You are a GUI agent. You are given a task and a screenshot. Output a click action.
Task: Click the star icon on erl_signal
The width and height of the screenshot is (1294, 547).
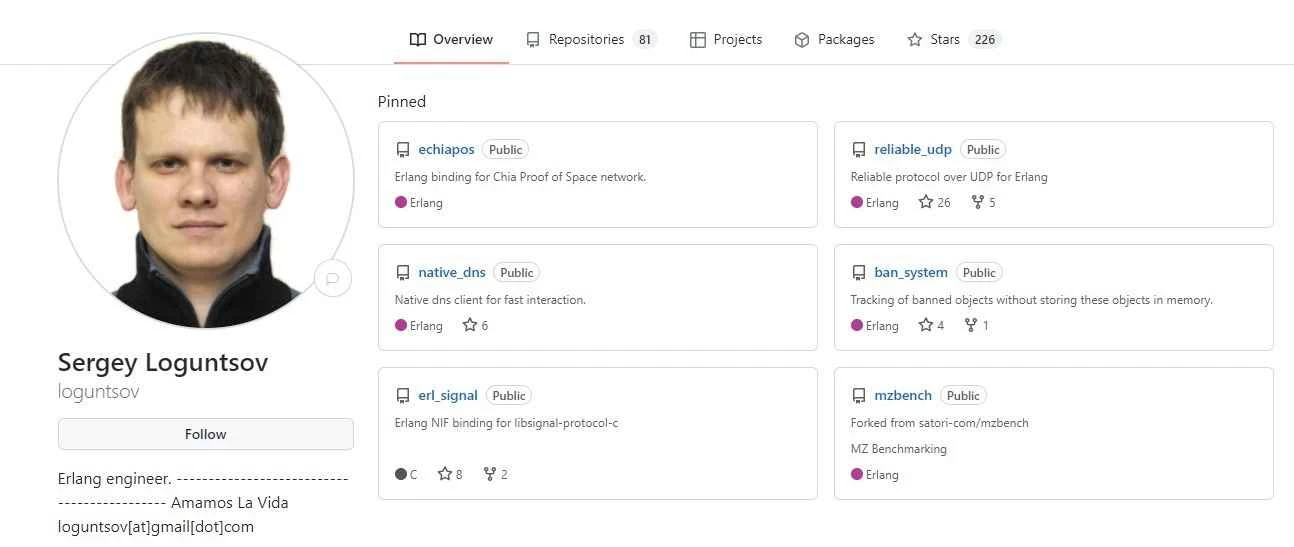pos(445,474)
